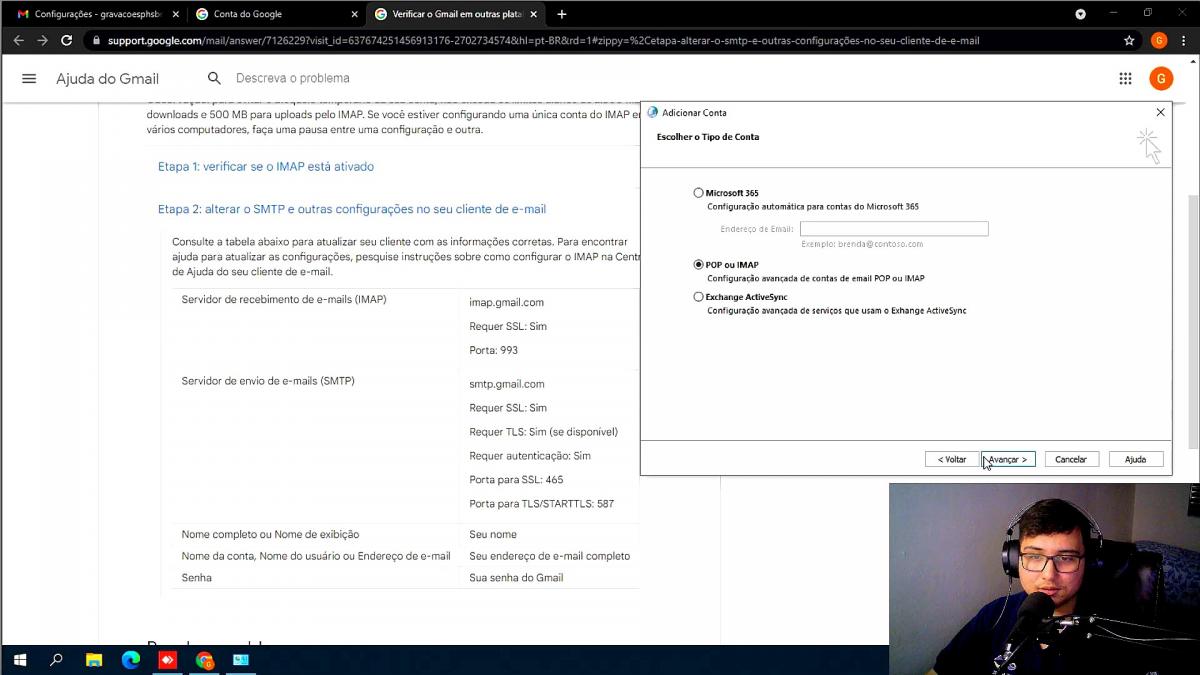Screen dimensions: 1200x675
Task: Switch to the Configurações Gmail tab
Action: [x=97, y=14]
